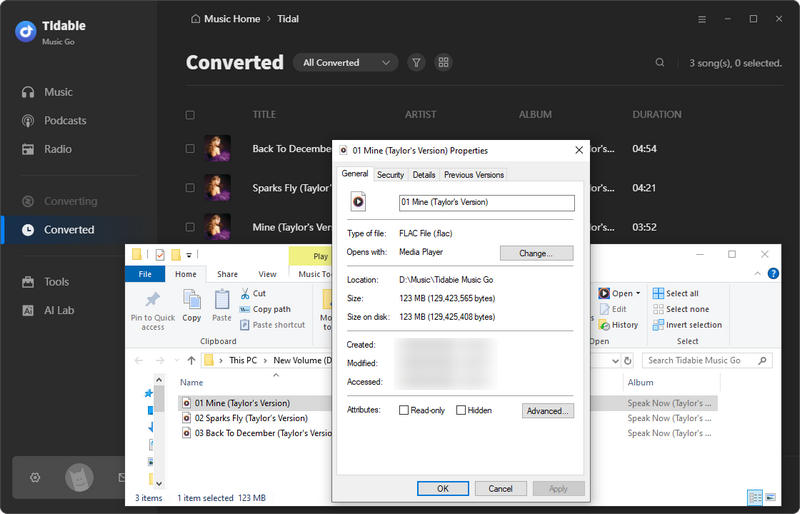
Task: Enable Hidden attribute checkbox
Action: point(461,410)
